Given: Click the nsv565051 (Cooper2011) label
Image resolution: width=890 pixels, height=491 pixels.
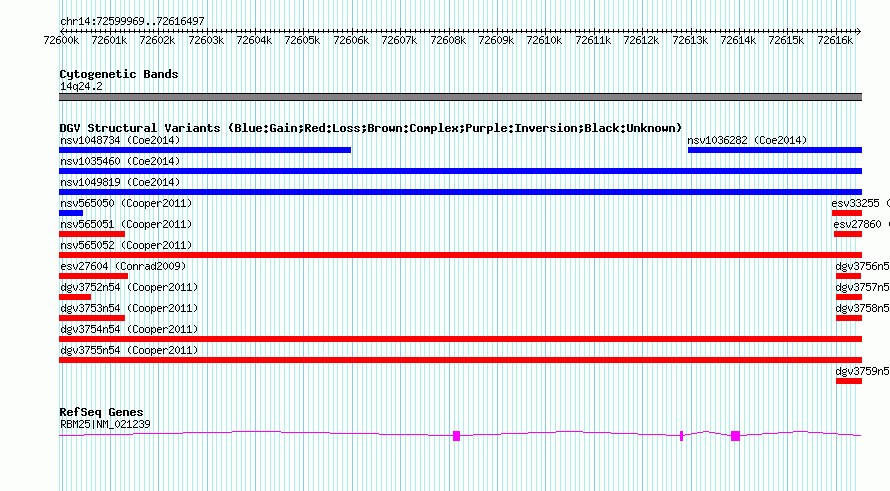Looking at the screenshot, I should [x=126, y=224].
